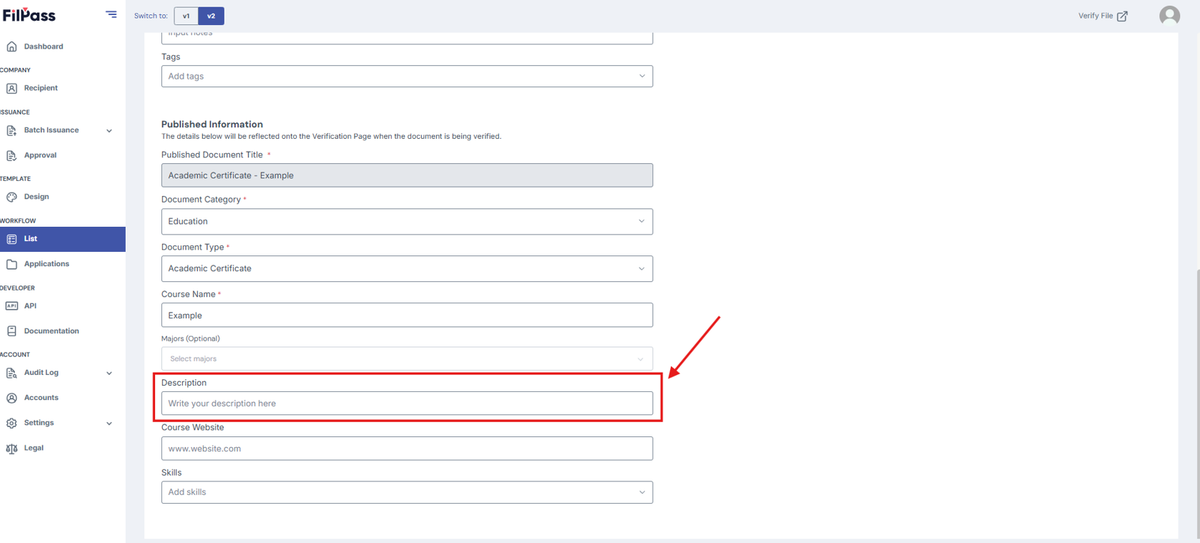
Task: Click the Recipient person icon
Action: (x=11, y=88)
